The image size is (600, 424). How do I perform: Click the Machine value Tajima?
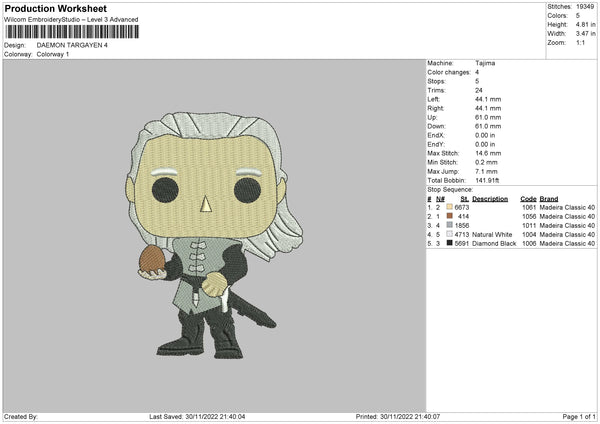tap(485, 63)
